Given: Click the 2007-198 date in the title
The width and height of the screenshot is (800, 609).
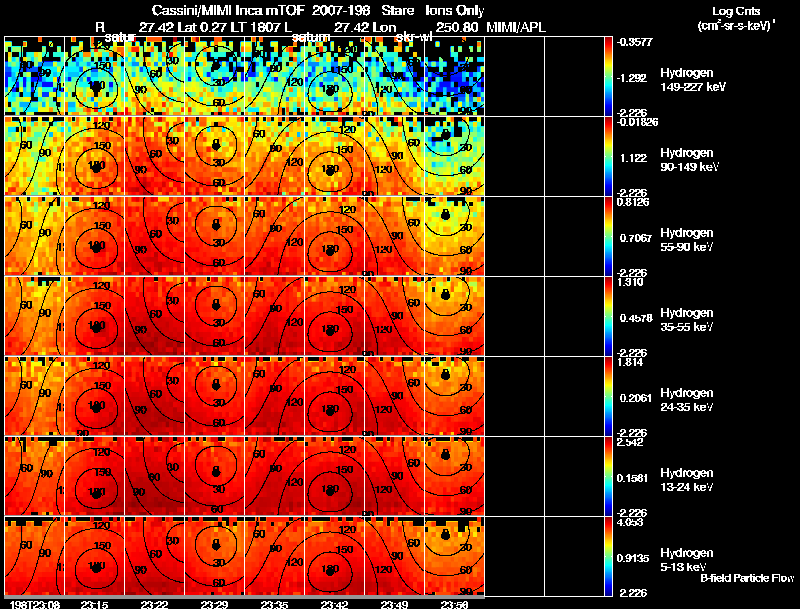Looking at the screenshot, I should pos(341,10).
